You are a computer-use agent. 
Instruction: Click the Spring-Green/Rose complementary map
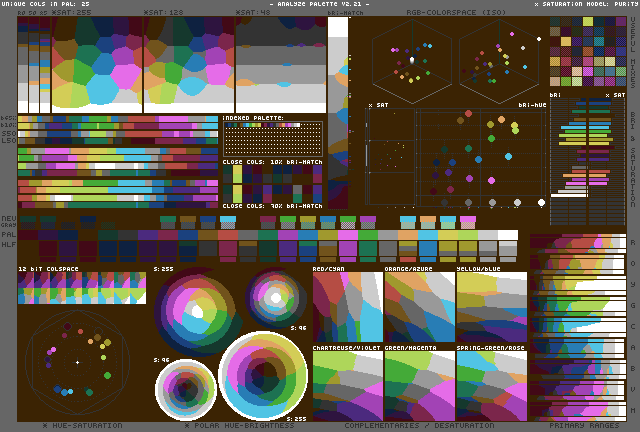pos(492,386)
